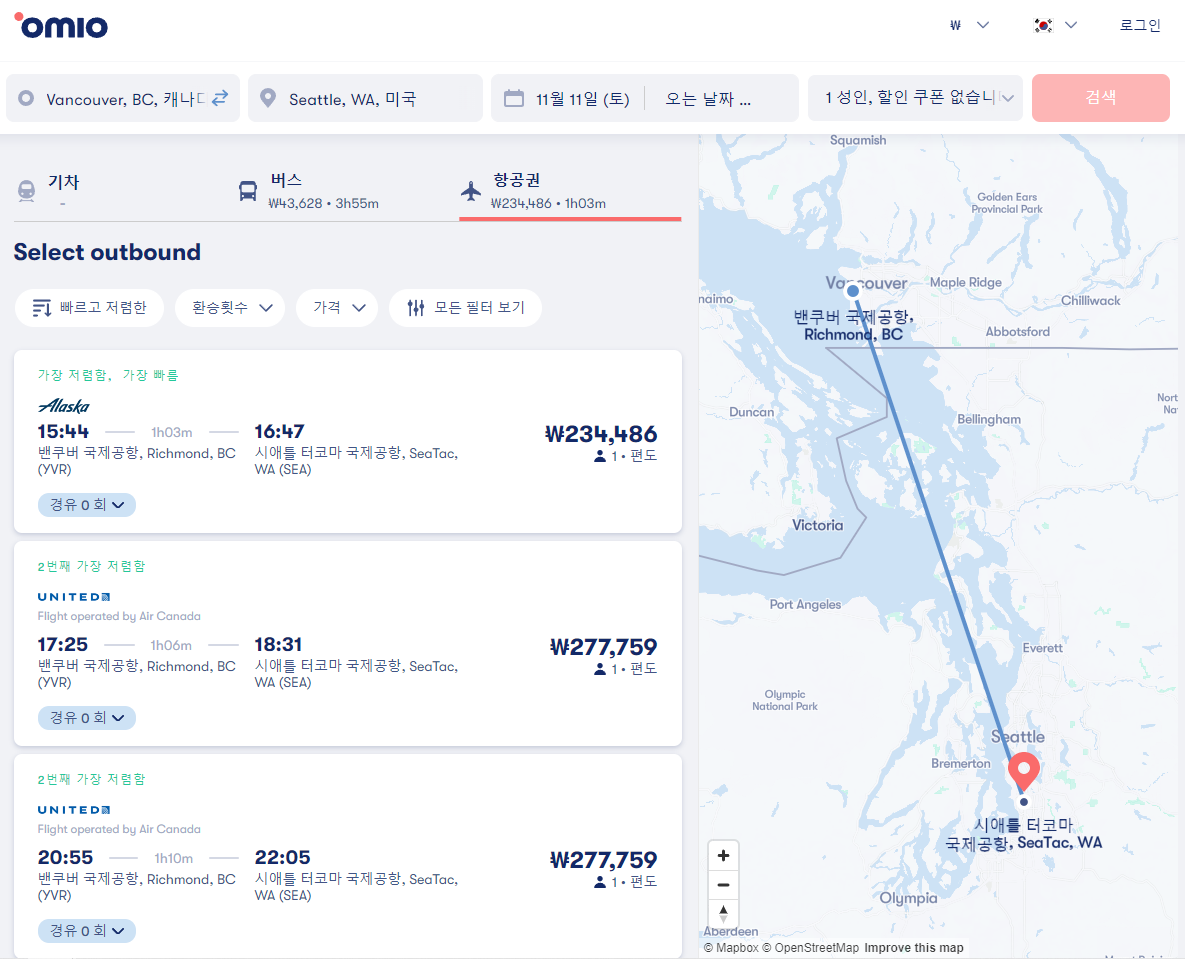Select the ₩234,486 Alaska flight price

601,434
